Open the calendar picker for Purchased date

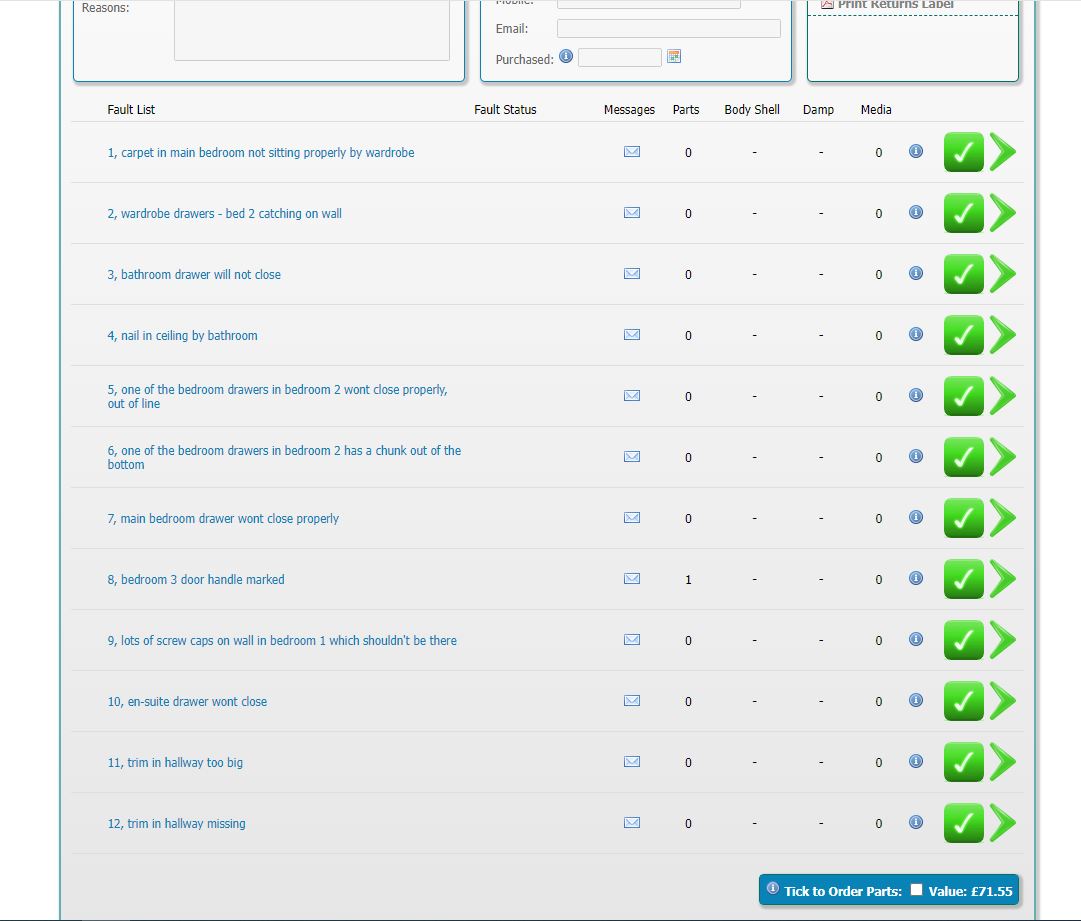click(x=674, y=57)
